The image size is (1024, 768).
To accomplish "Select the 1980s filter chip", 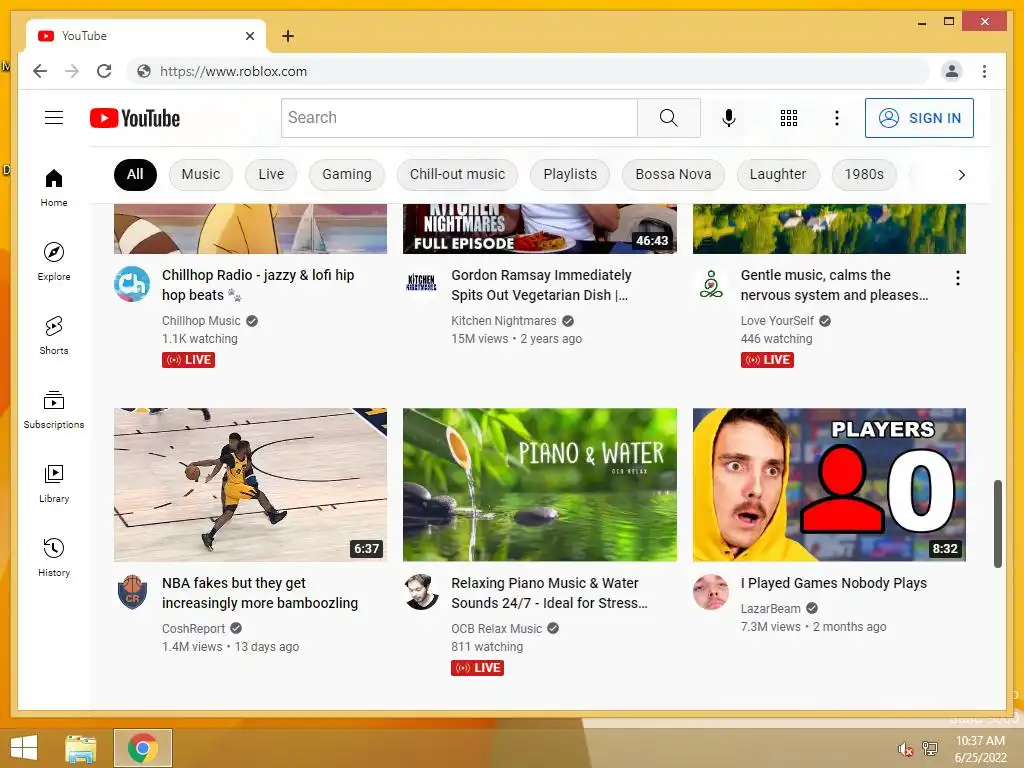I will coord(864,174).
